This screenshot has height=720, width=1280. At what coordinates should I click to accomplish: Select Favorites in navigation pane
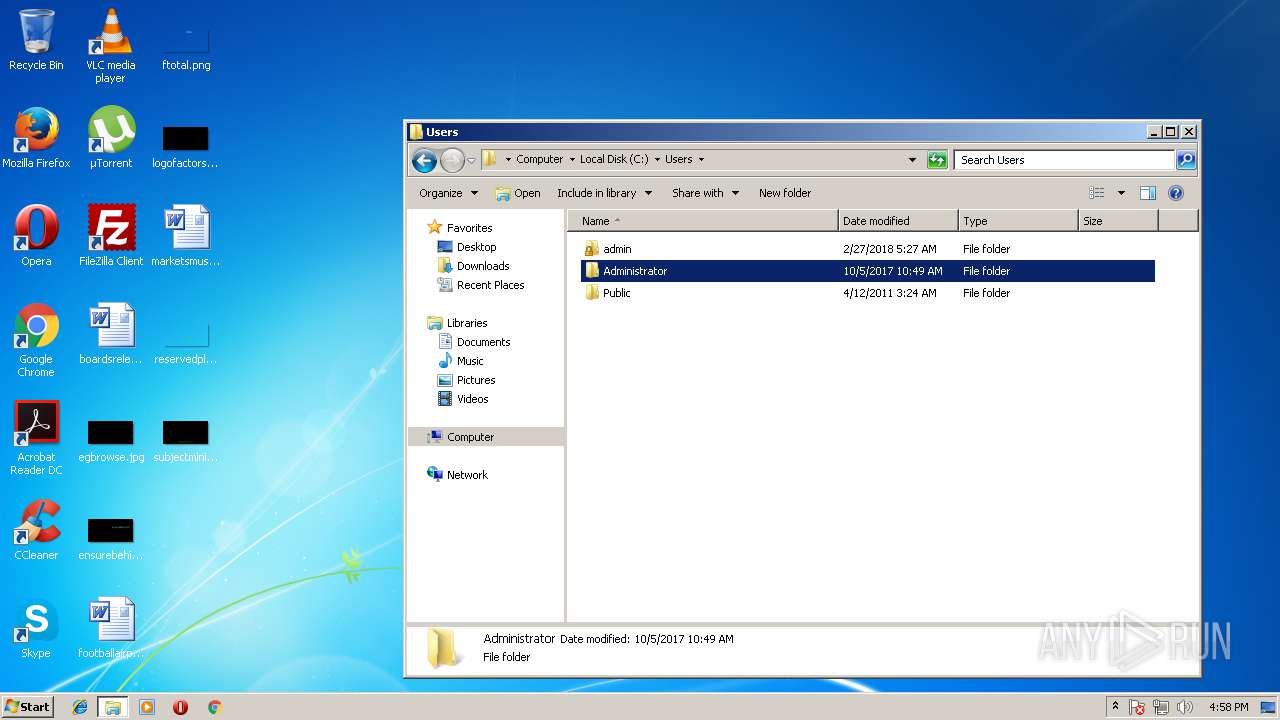[x=469, y=228]
